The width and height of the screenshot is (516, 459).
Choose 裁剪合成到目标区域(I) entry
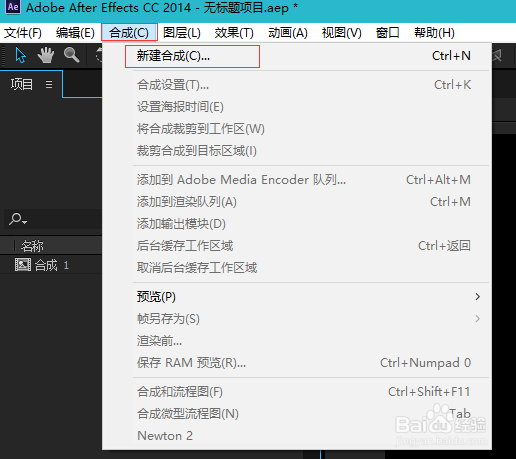(297, 151)
